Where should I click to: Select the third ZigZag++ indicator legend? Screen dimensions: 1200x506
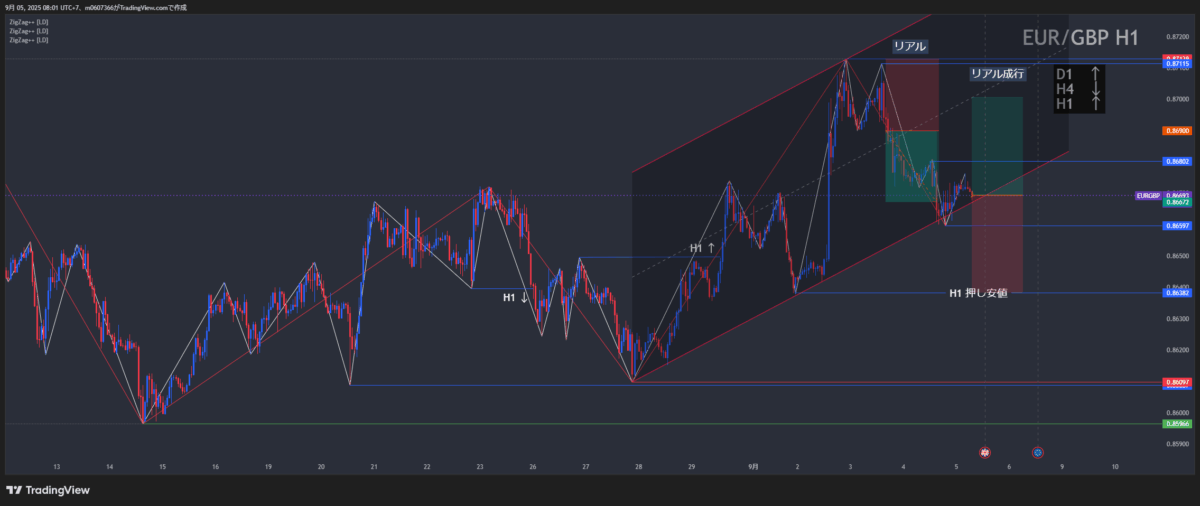(x=28, y=40)
